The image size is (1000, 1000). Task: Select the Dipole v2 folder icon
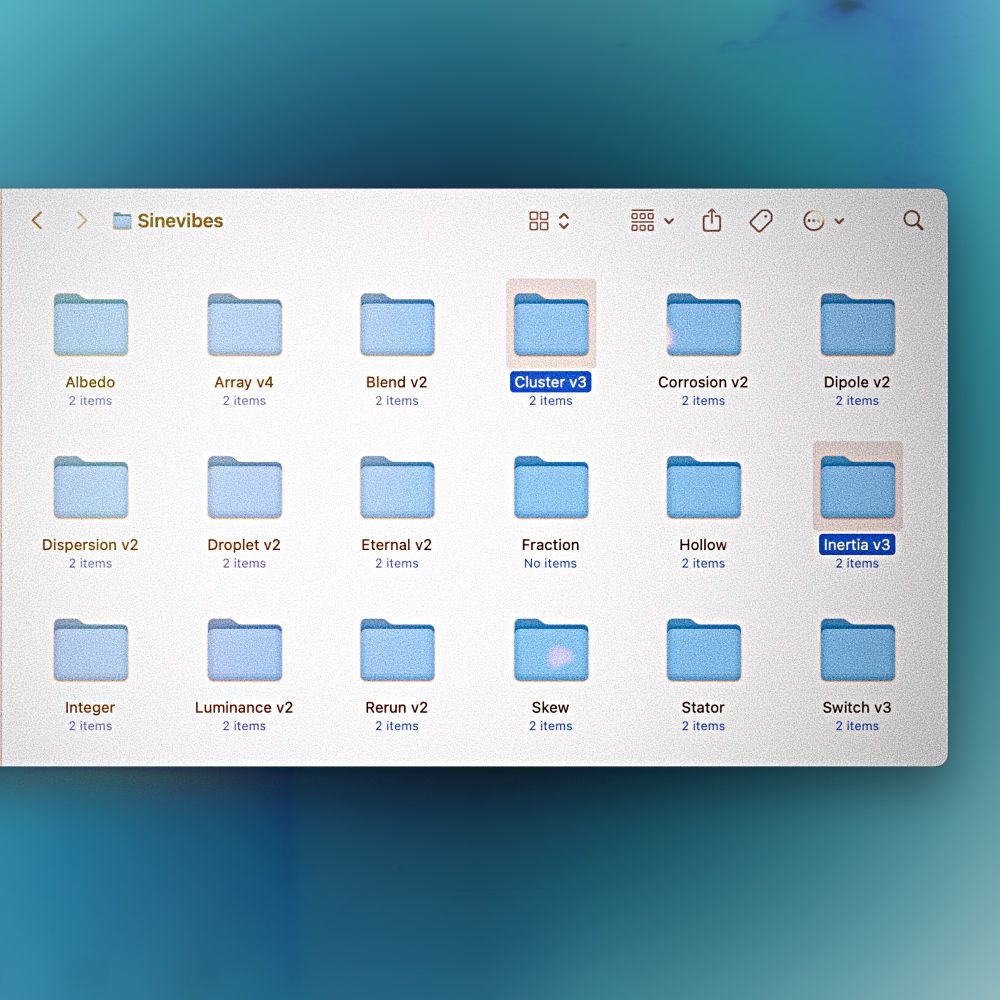click(858, 325)
